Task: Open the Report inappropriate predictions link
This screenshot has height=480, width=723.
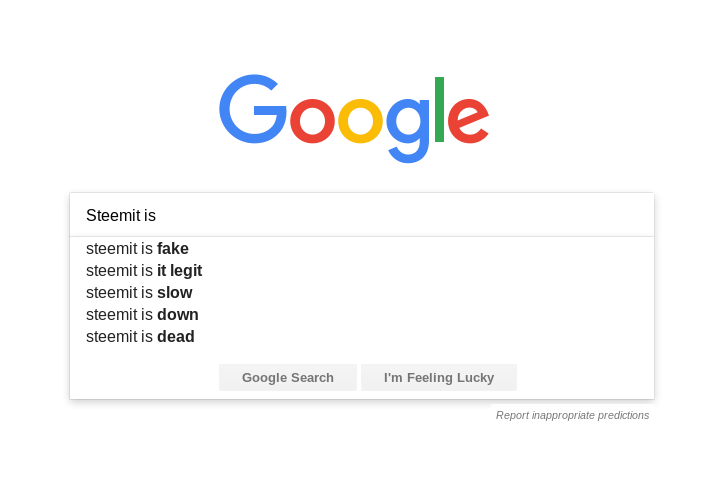Action: pyautogui.click(x=572, y=415)
